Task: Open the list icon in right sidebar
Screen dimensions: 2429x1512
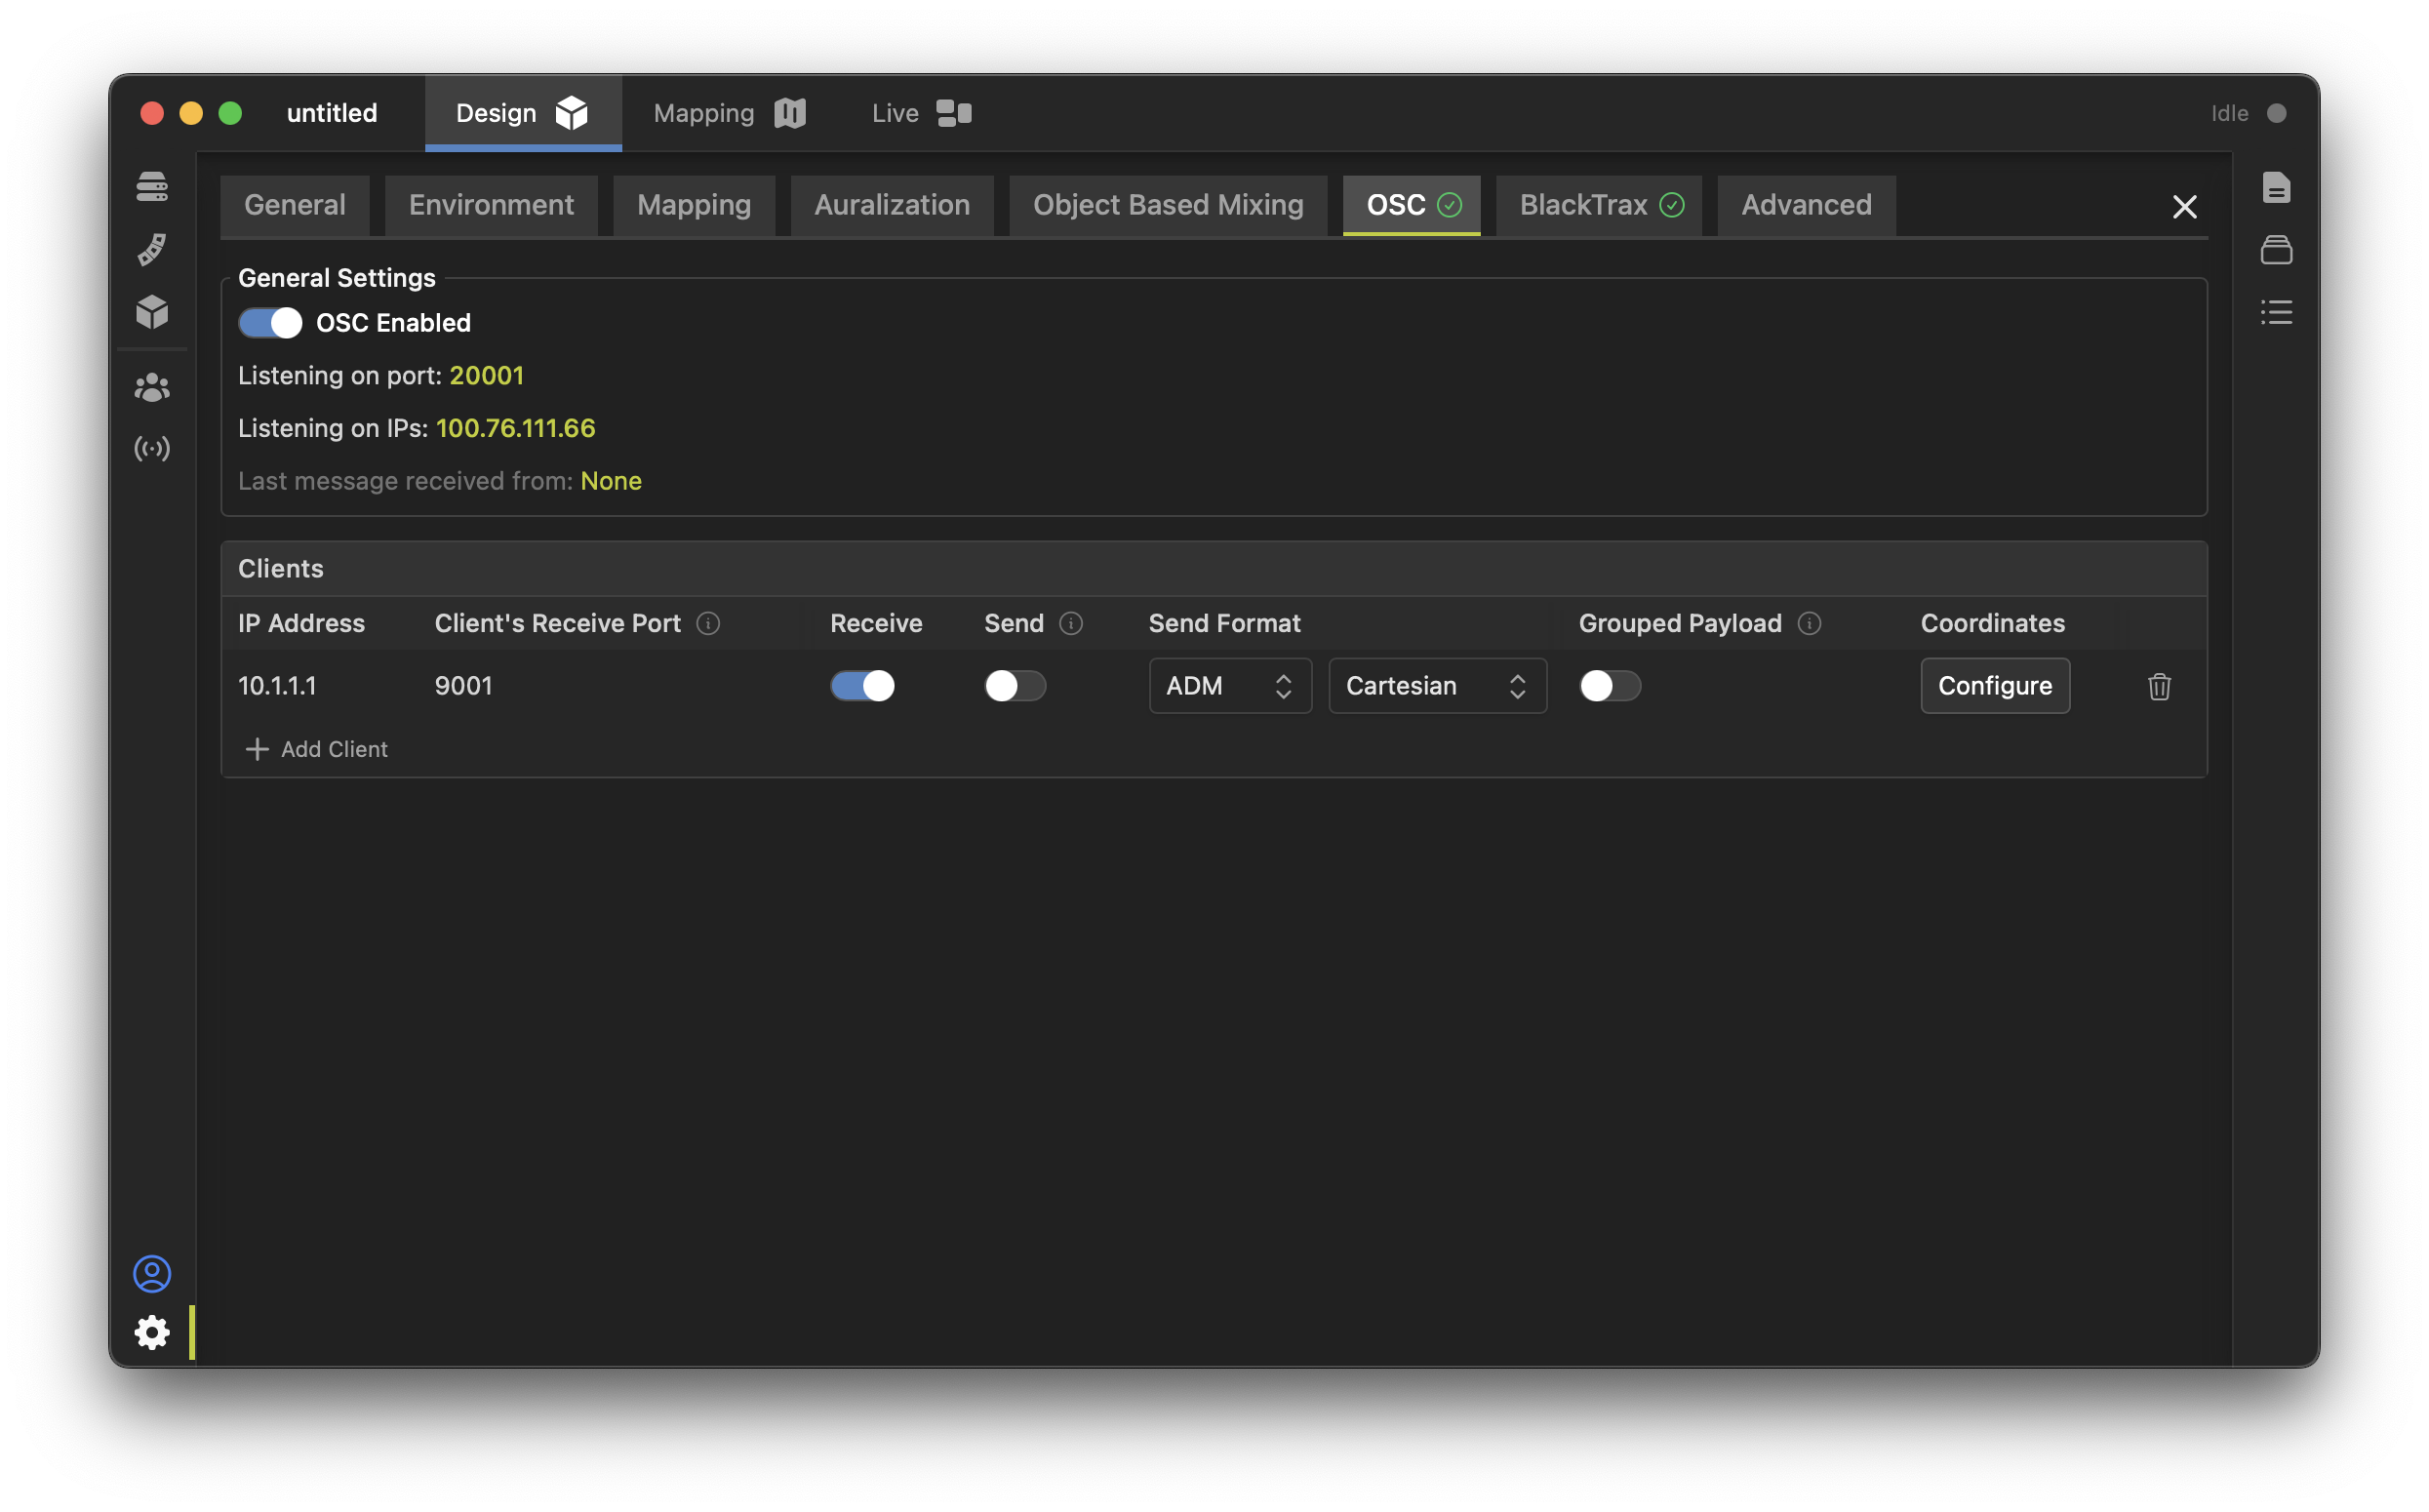Action: click(x=2276, y=312)
